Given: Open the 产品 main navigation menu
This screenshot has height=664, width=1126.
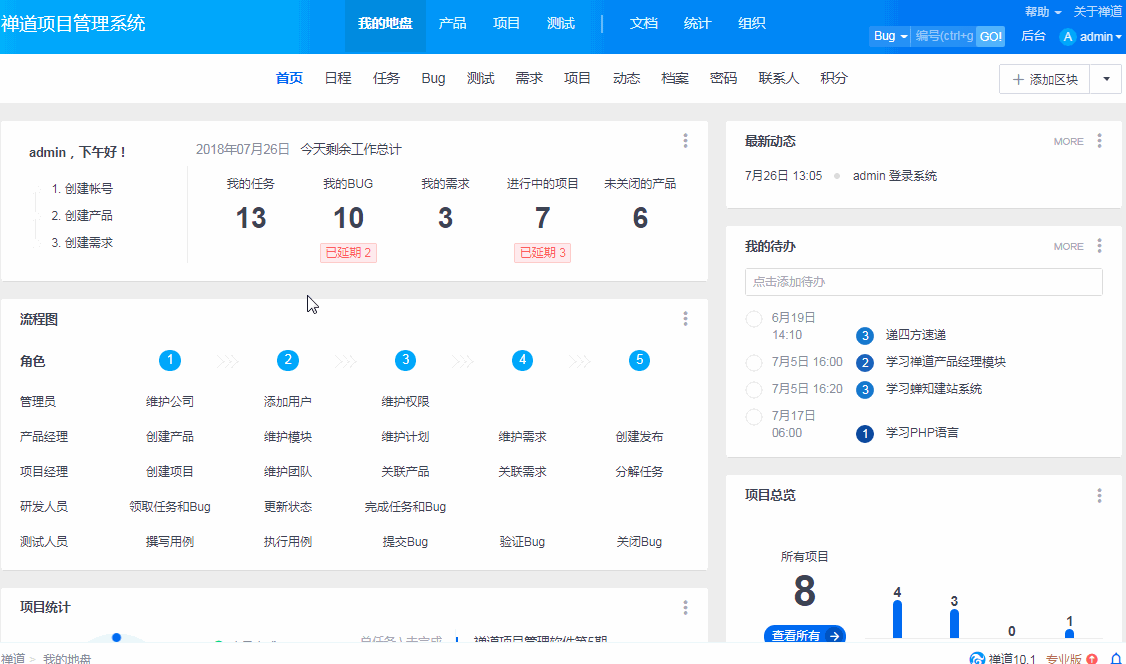Looking at the screenshot, I should (x=452, y=23).
